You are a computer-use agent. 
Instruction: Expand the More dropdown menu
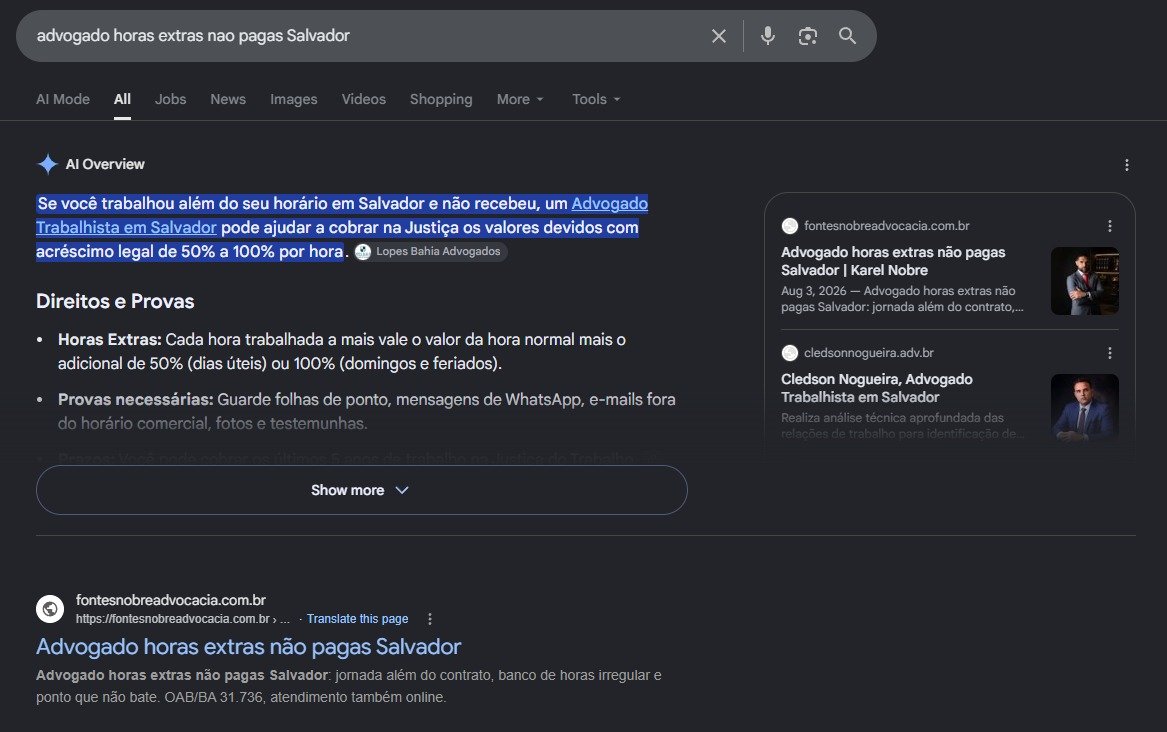(x=520, y=99)
